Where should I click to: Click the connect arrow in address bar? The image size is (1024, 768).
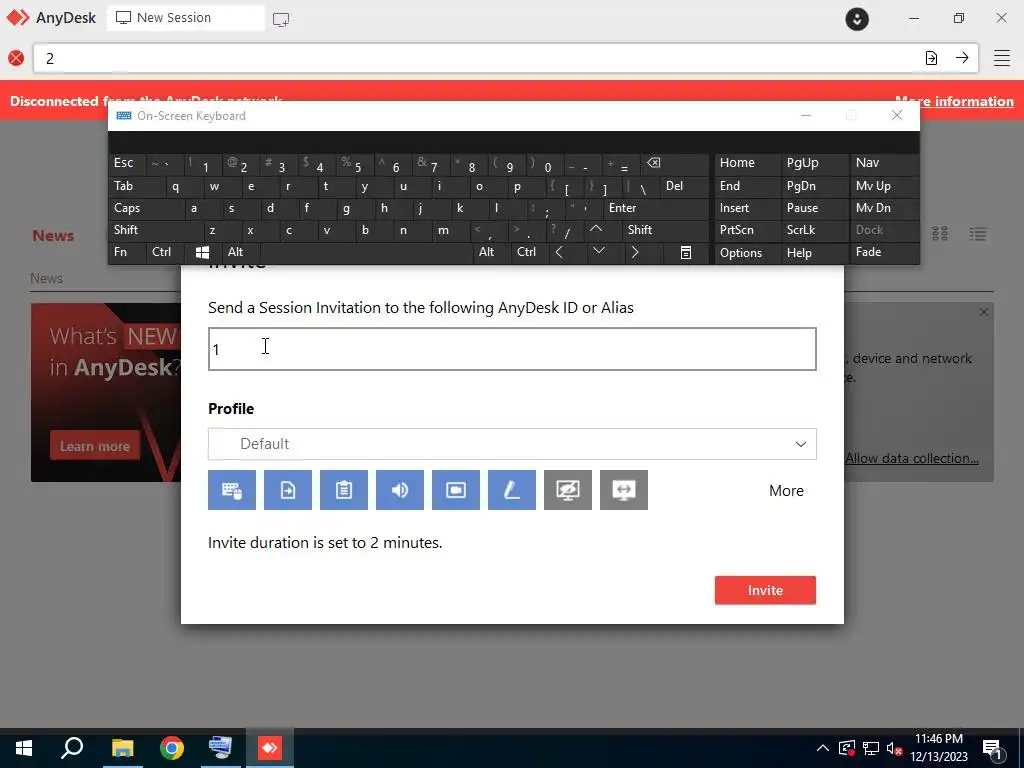tap(962, 58)
